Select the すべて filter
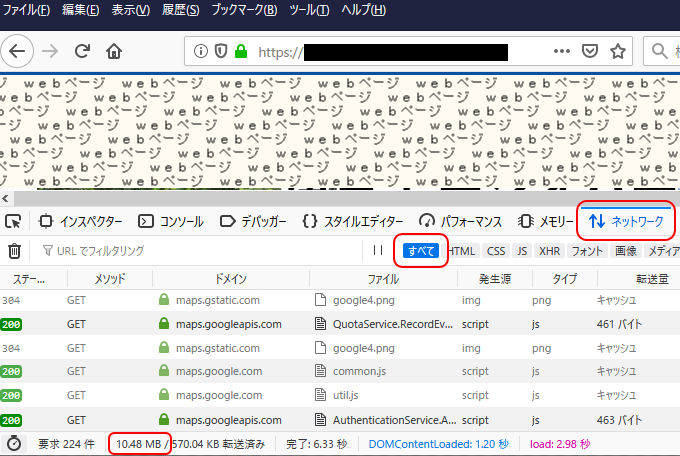Viewport: 680px width, 456px height. (x=421, y=251)
